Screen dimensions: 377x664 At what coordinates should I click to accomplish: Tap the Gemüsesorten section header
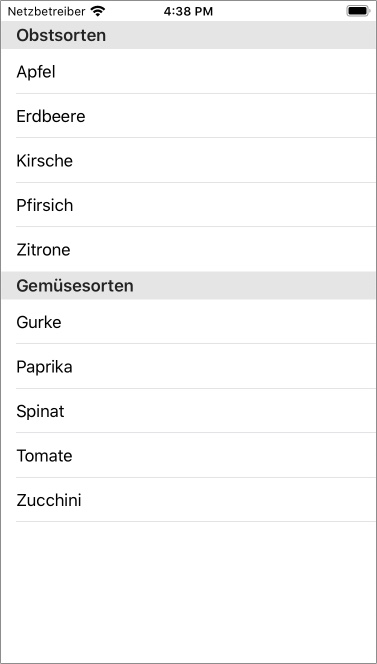[x=188, y=286]
